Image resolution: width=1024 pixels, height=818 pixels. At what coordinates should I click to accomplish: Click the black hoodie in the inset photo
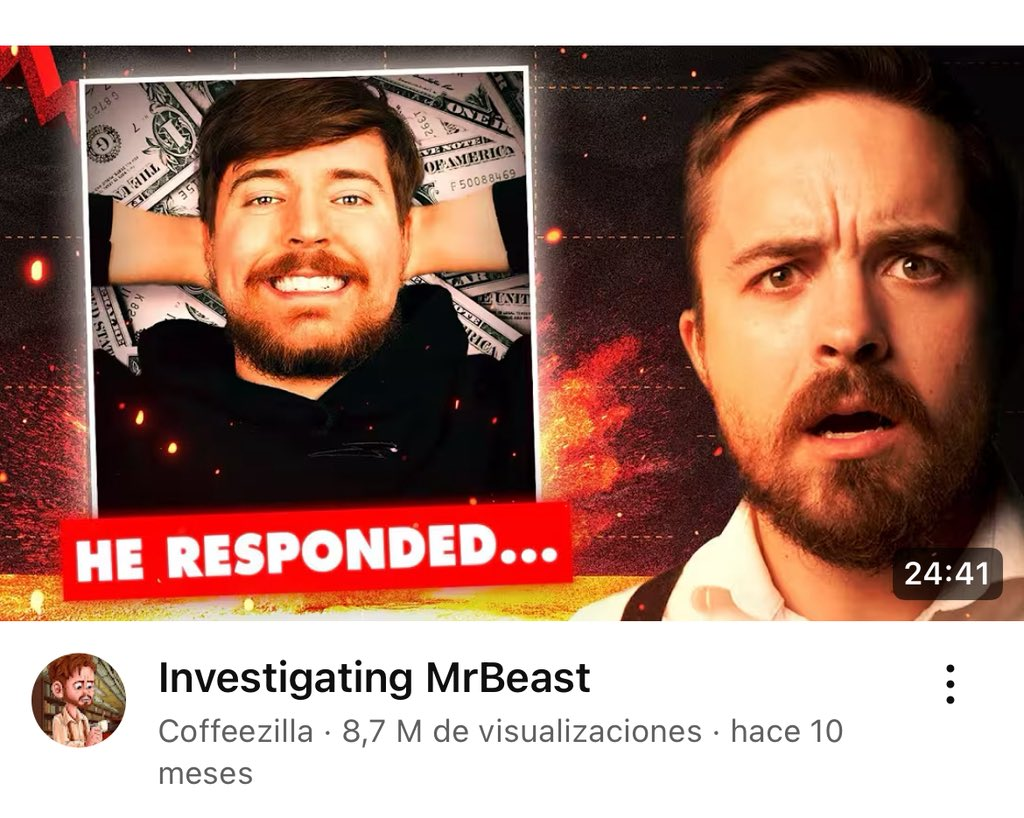pos(307,418)
